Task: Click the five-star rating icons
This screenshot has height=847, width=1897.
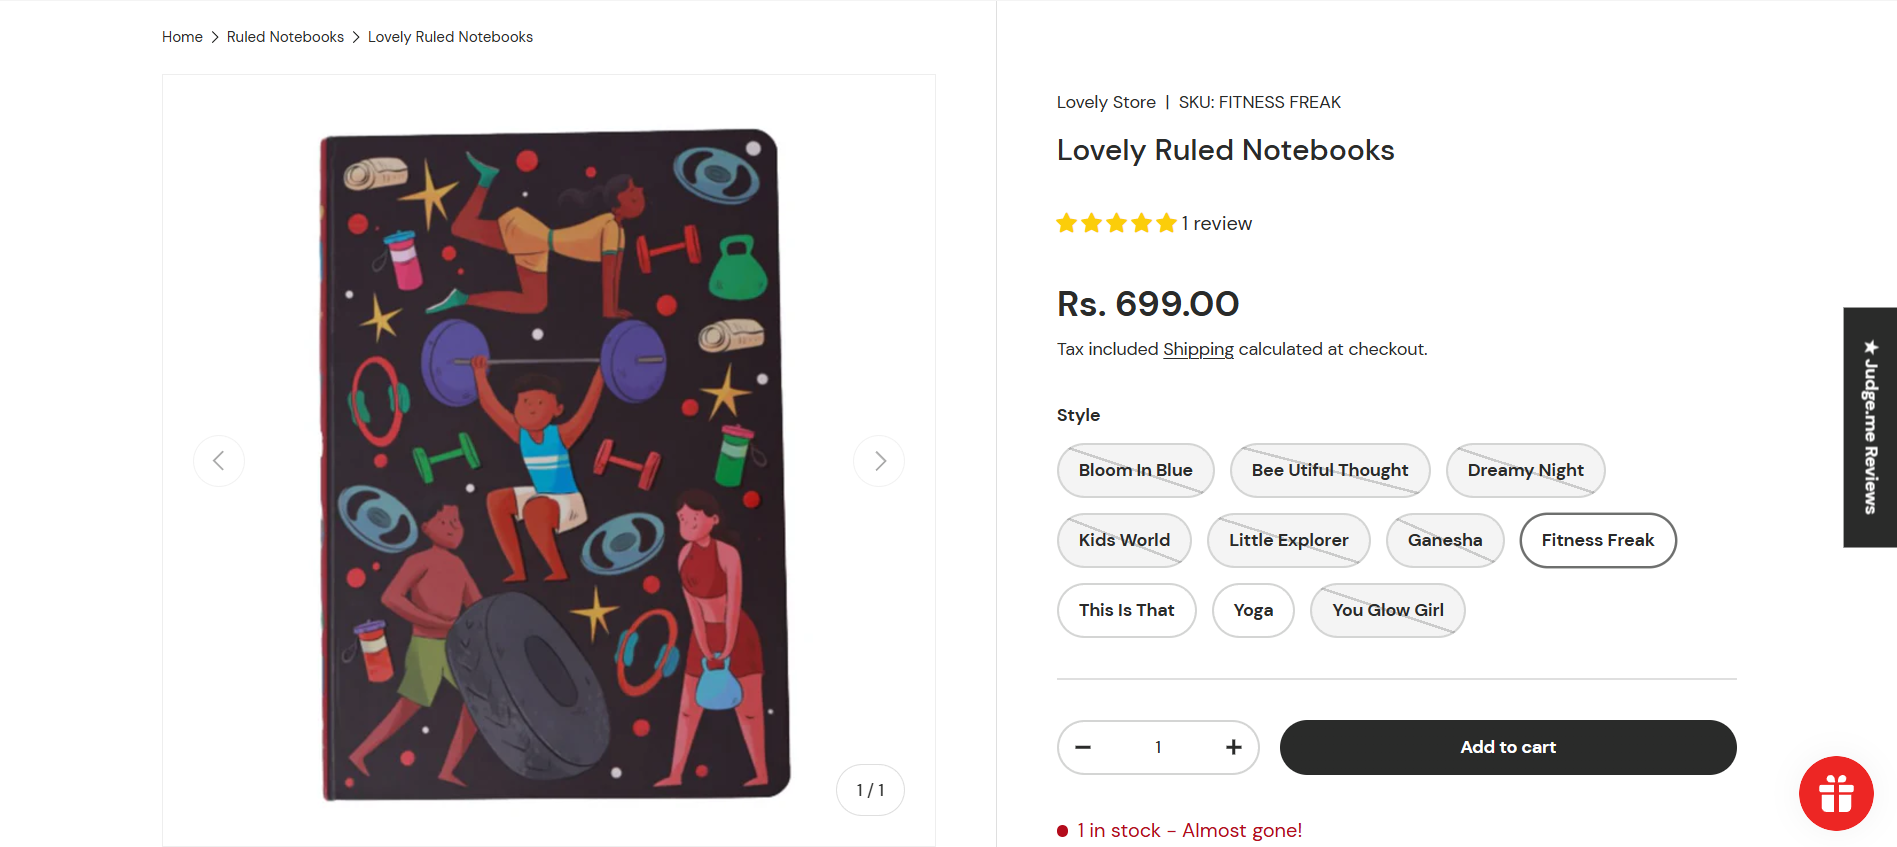Action: [1116, 223]
